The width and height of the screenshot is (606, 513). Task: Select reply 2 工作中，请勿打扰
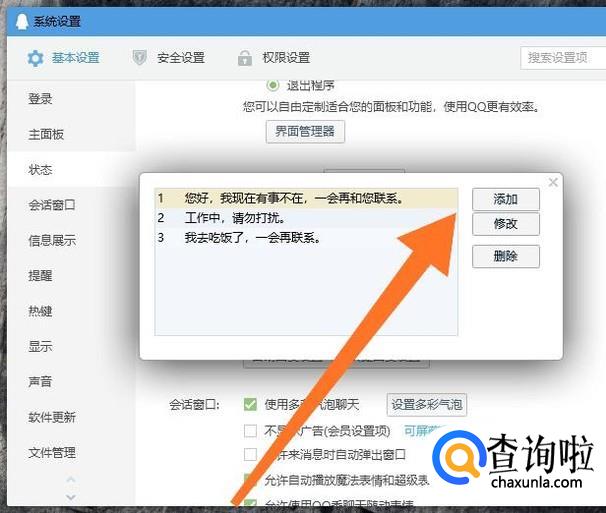point(306,218)
